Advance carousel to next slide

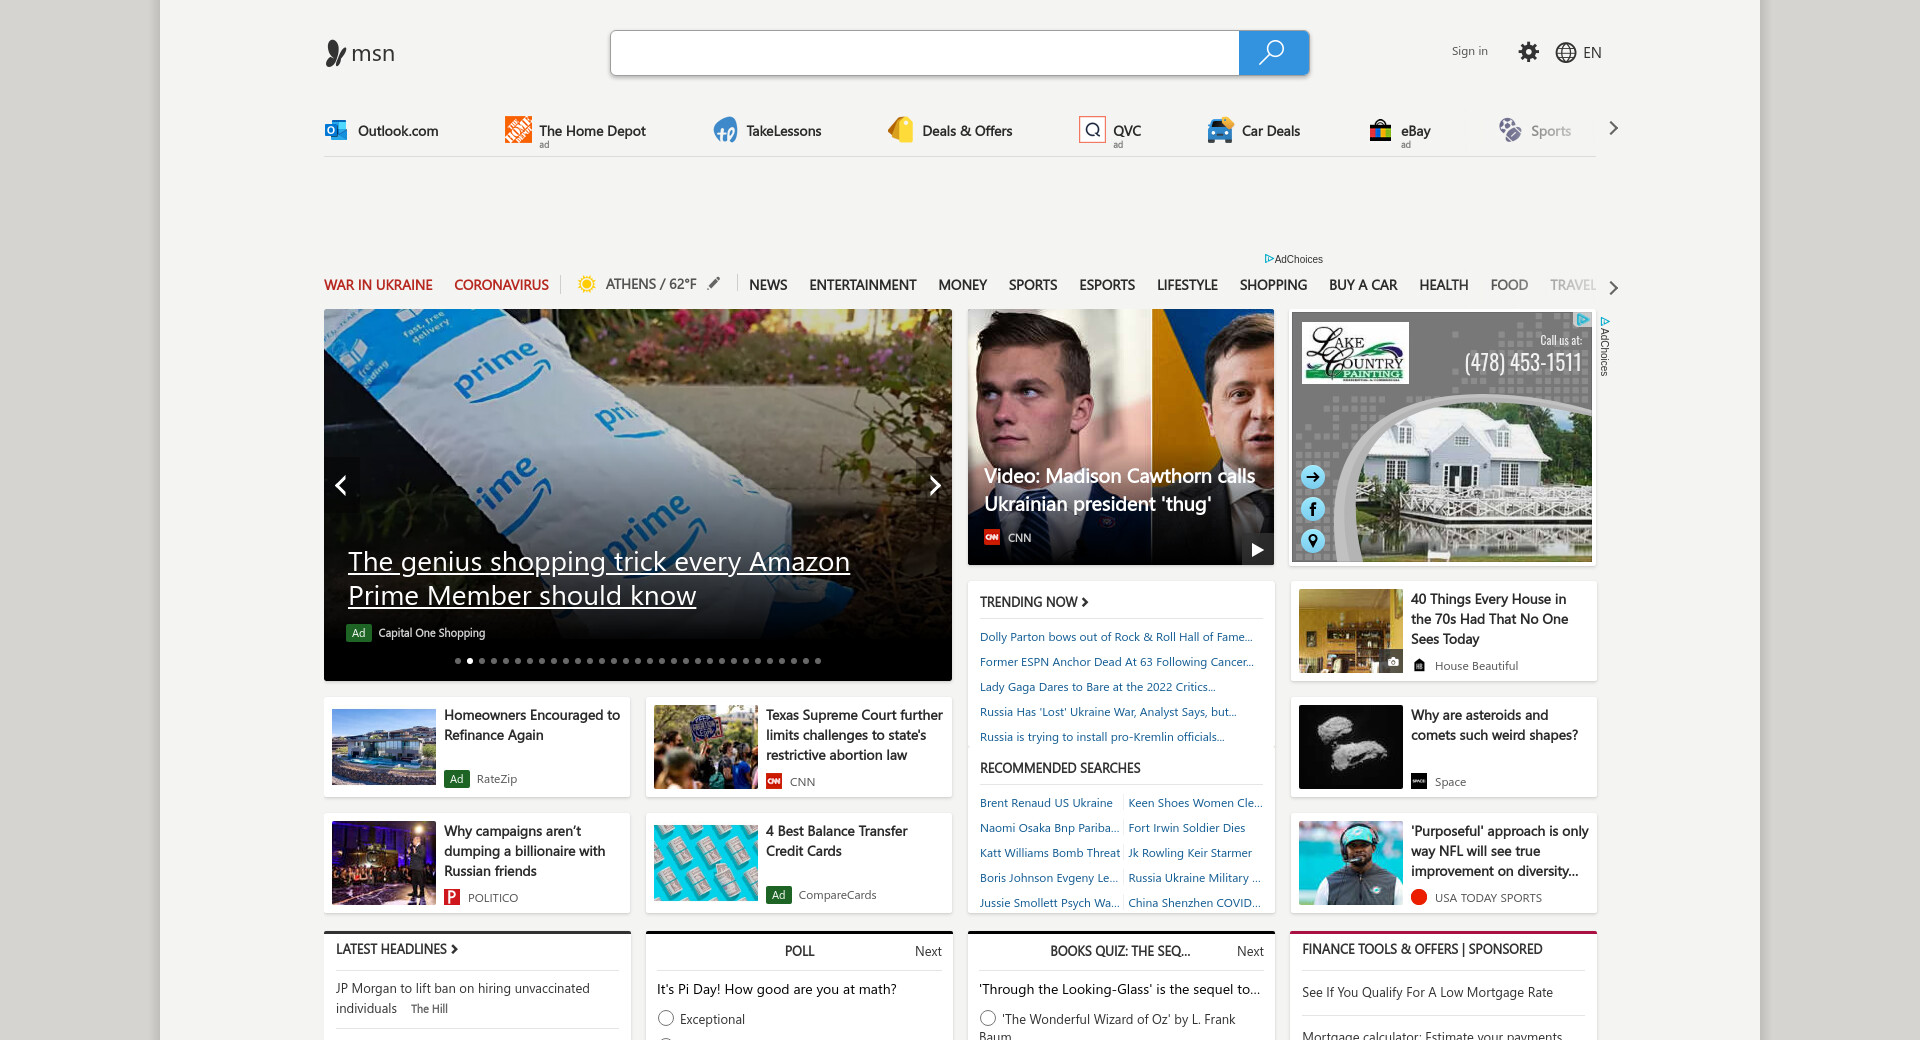click(x=934, y=486)
